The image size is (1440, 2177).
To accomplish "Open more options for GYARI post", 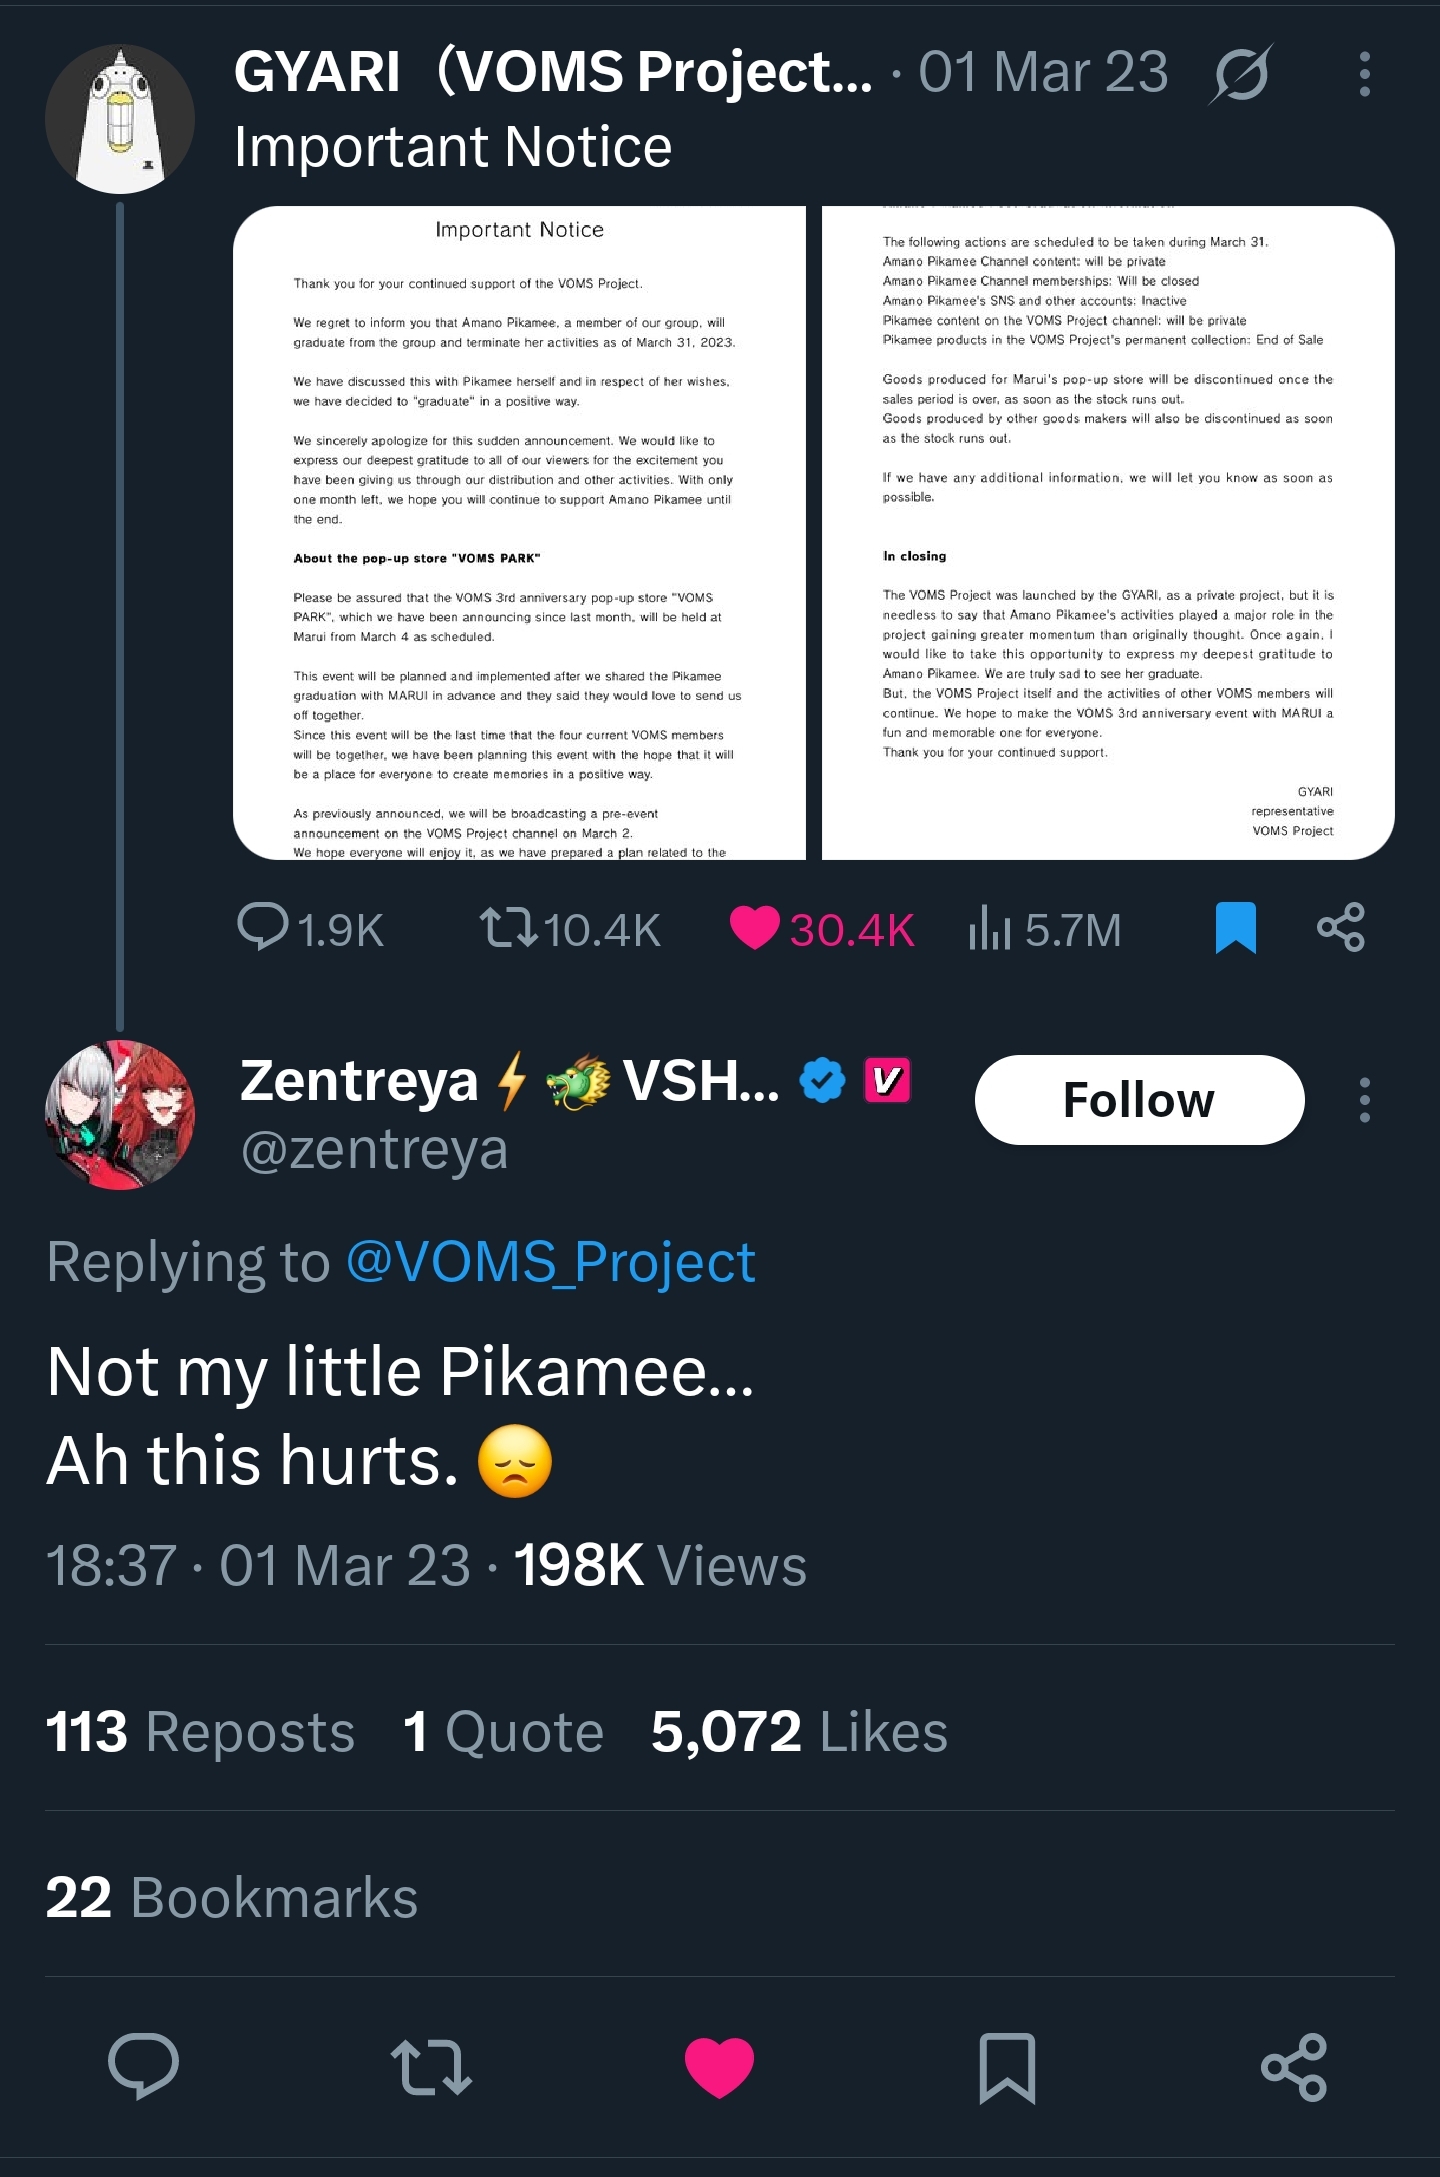I will (1364, 74).
